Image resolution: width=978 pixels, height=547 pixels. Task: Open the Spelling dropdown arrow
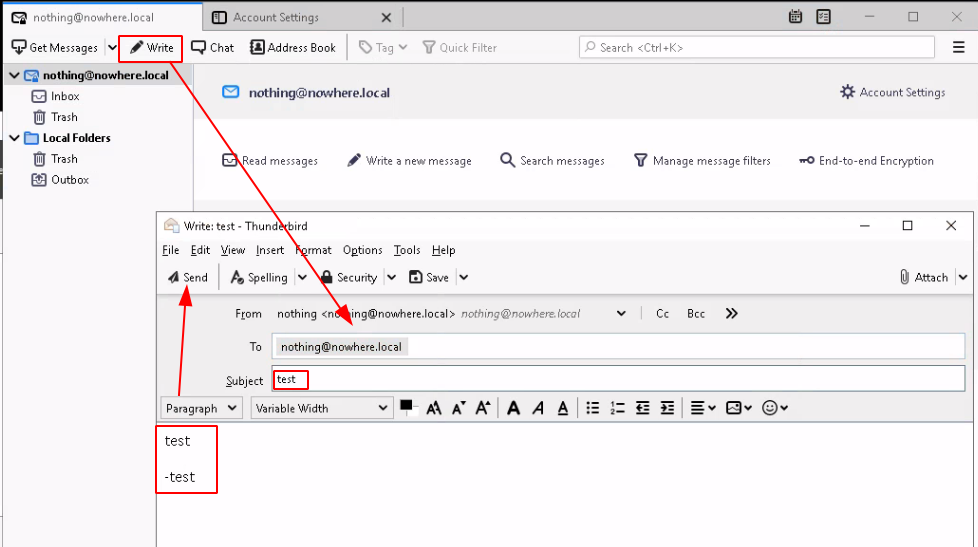(x=303, y=278)
